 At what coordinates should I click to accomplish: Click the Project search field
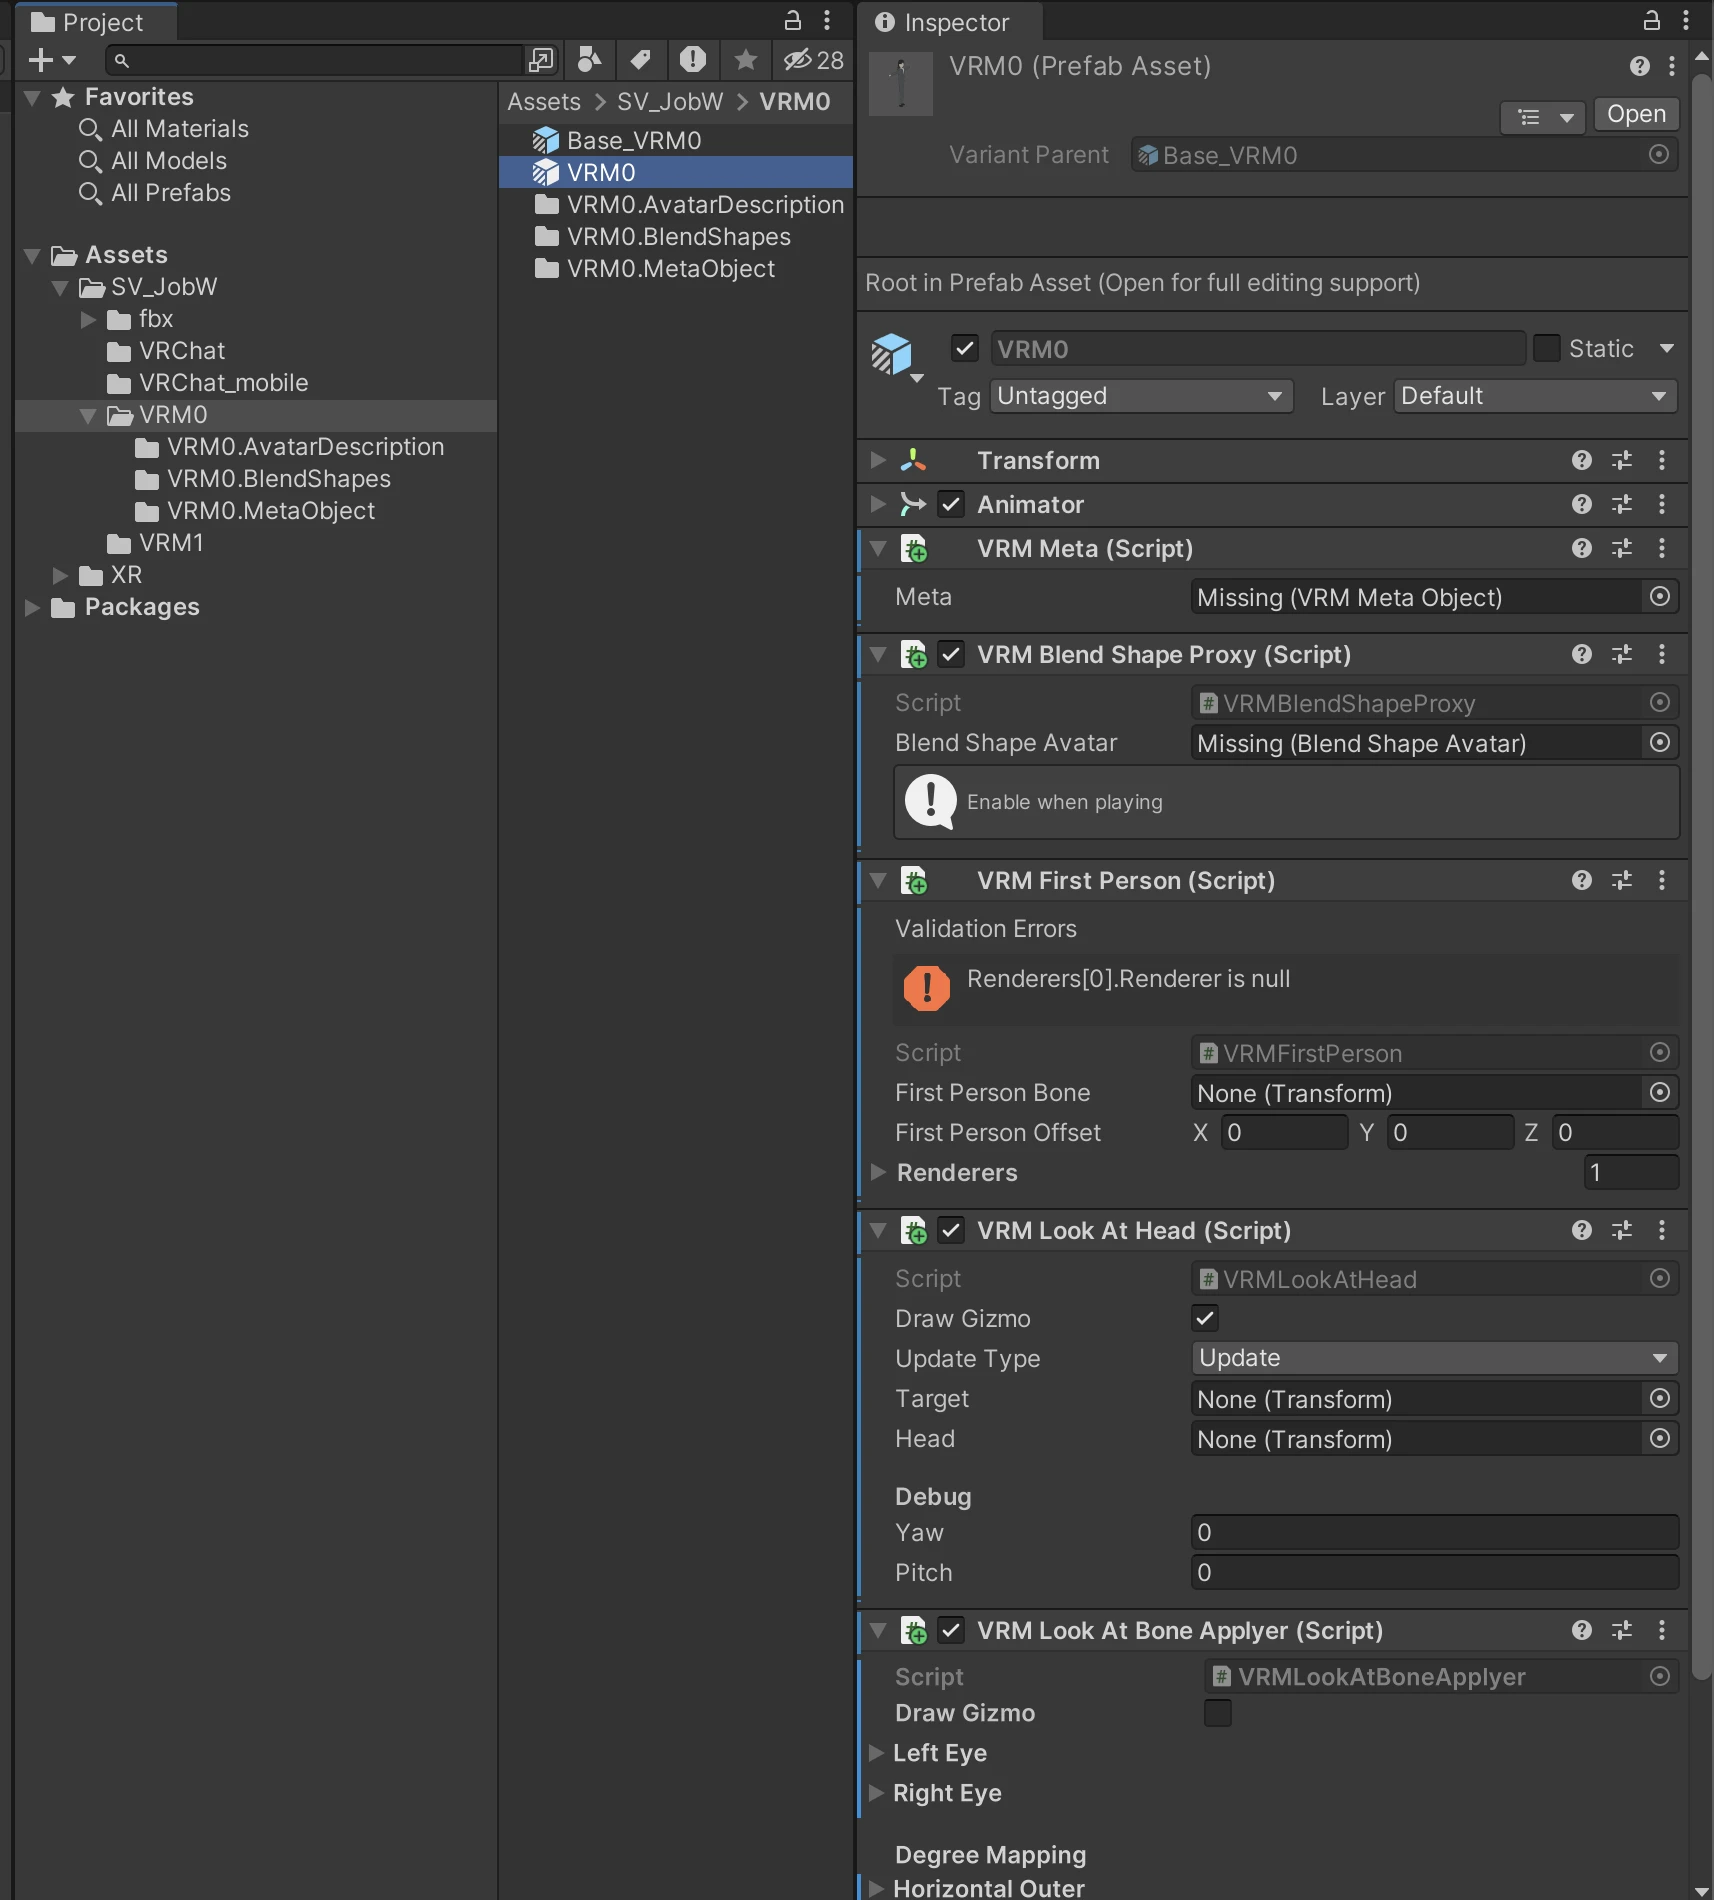pos(315,60)
